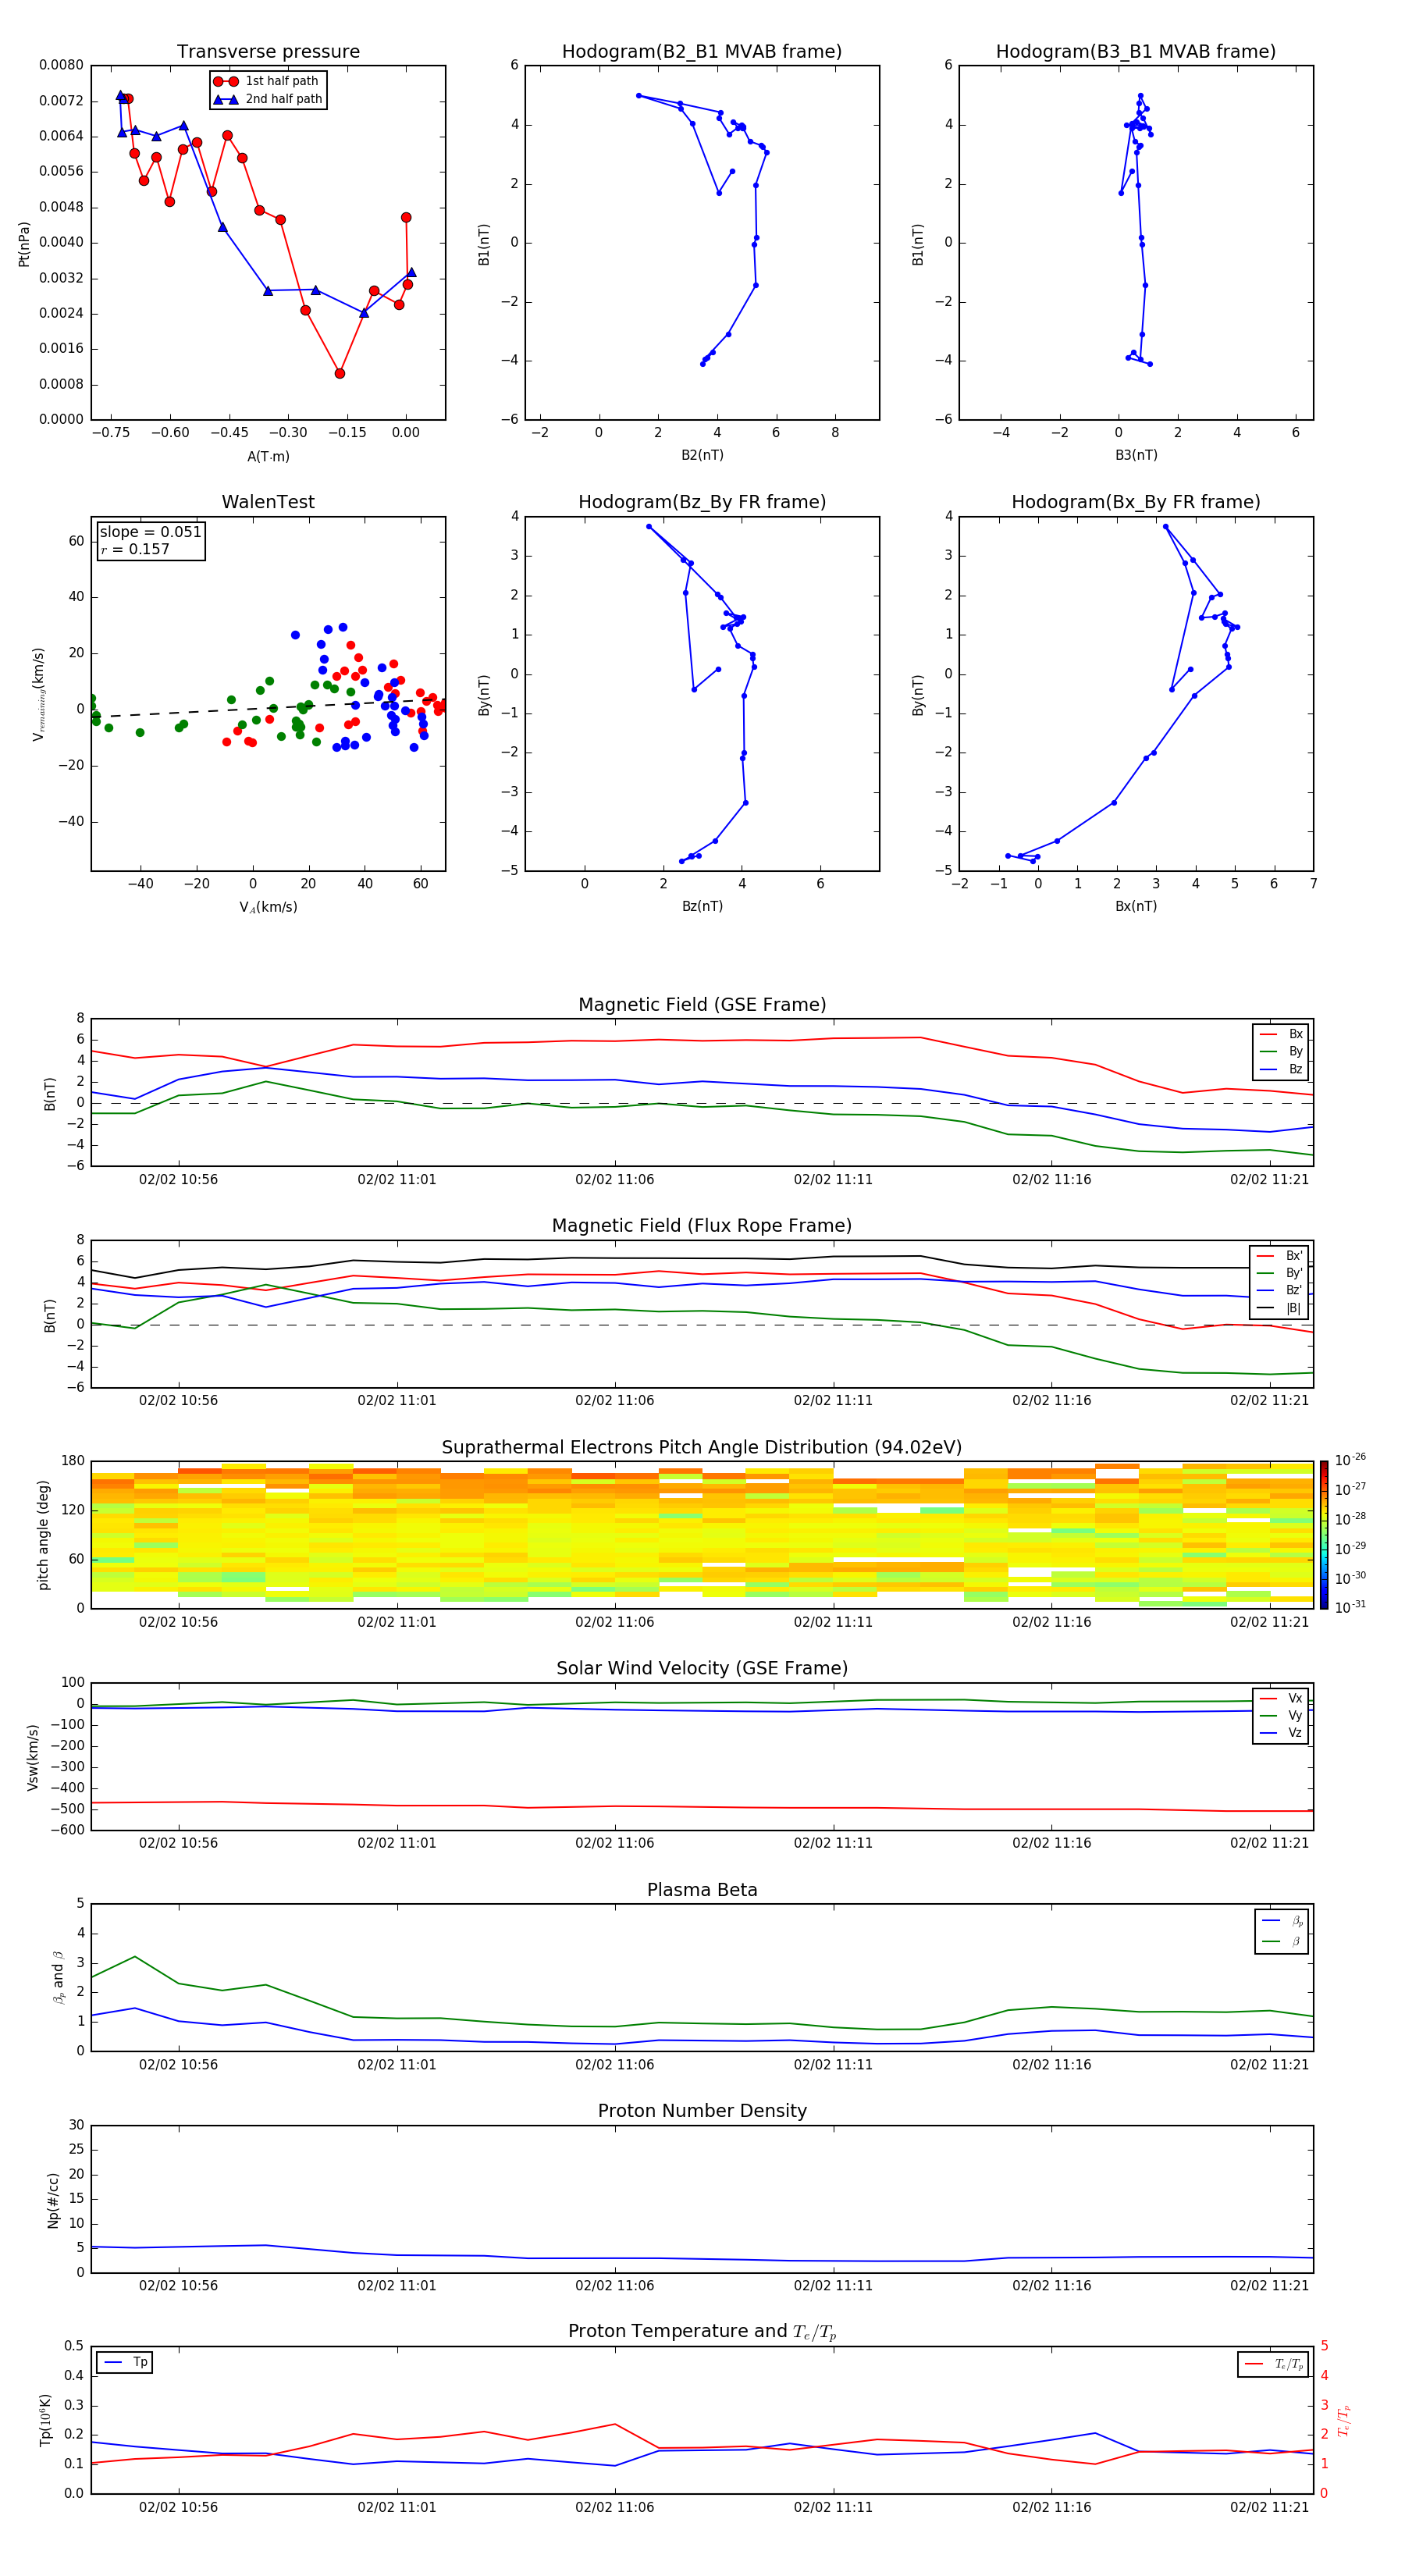Click the "Transverse pressure" plot title

point(268,52)
